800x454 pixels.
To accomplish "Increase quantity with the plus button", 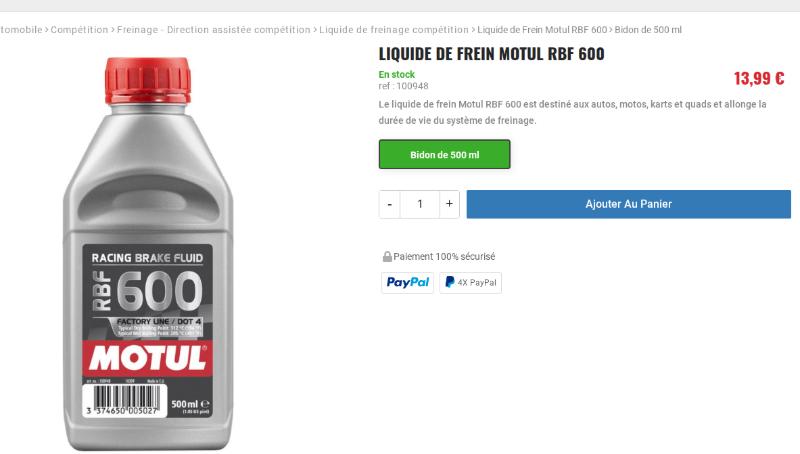I will [449, 204].
